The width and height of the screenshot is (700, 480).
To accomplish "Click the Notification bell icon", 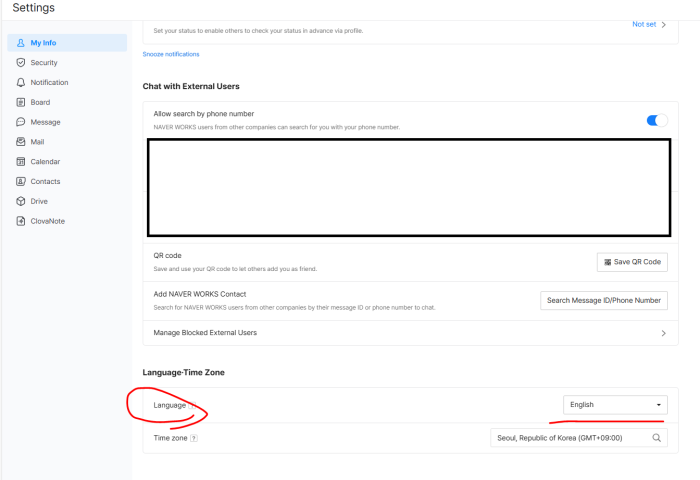I will (20, 83).
